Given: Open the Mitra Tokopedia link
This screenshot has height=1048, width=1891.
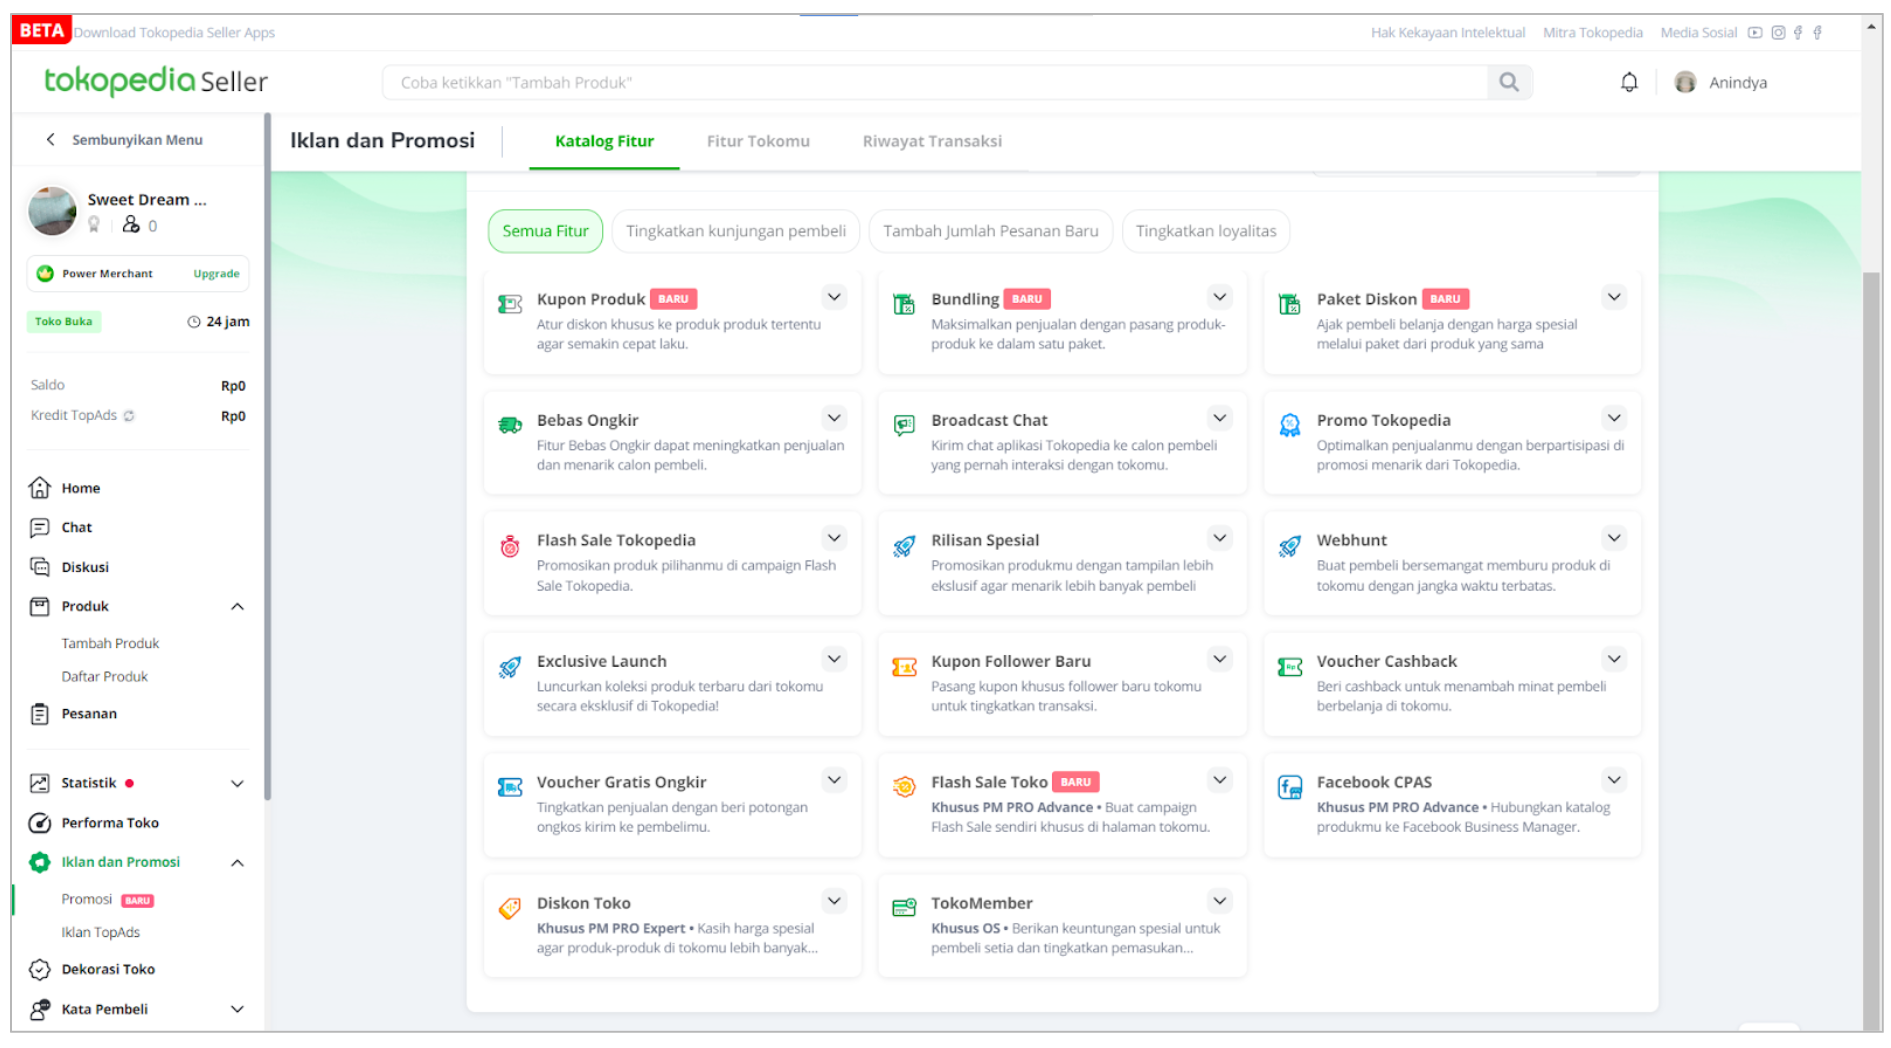Looking at the screenshot, I should tap(1592, 33).
